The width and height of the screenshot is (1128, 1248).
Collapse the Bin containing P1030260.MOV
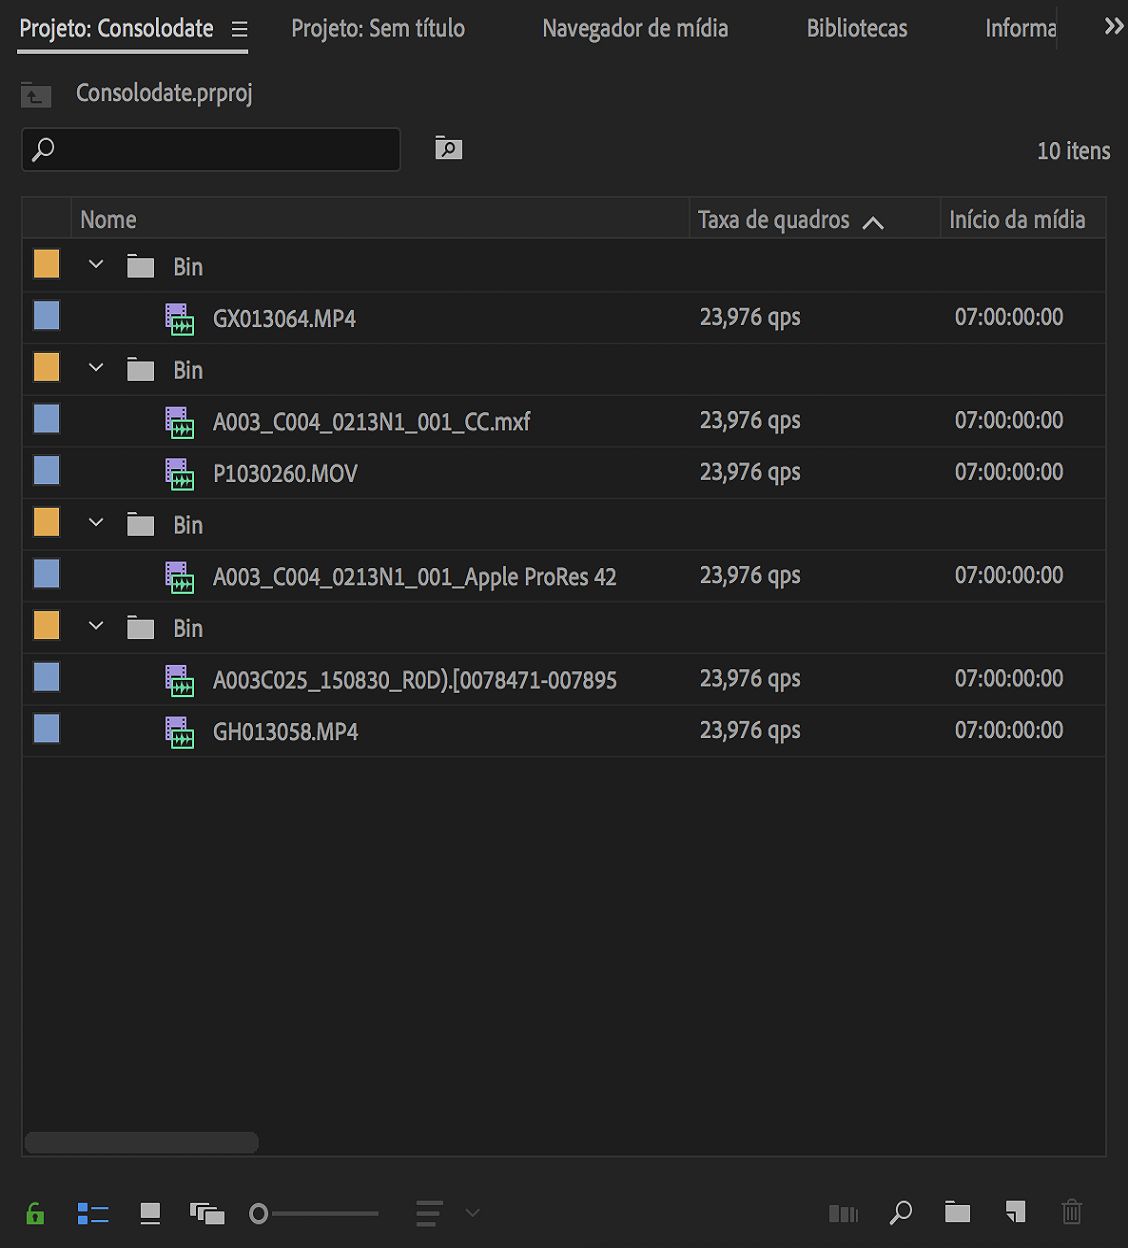96,368
